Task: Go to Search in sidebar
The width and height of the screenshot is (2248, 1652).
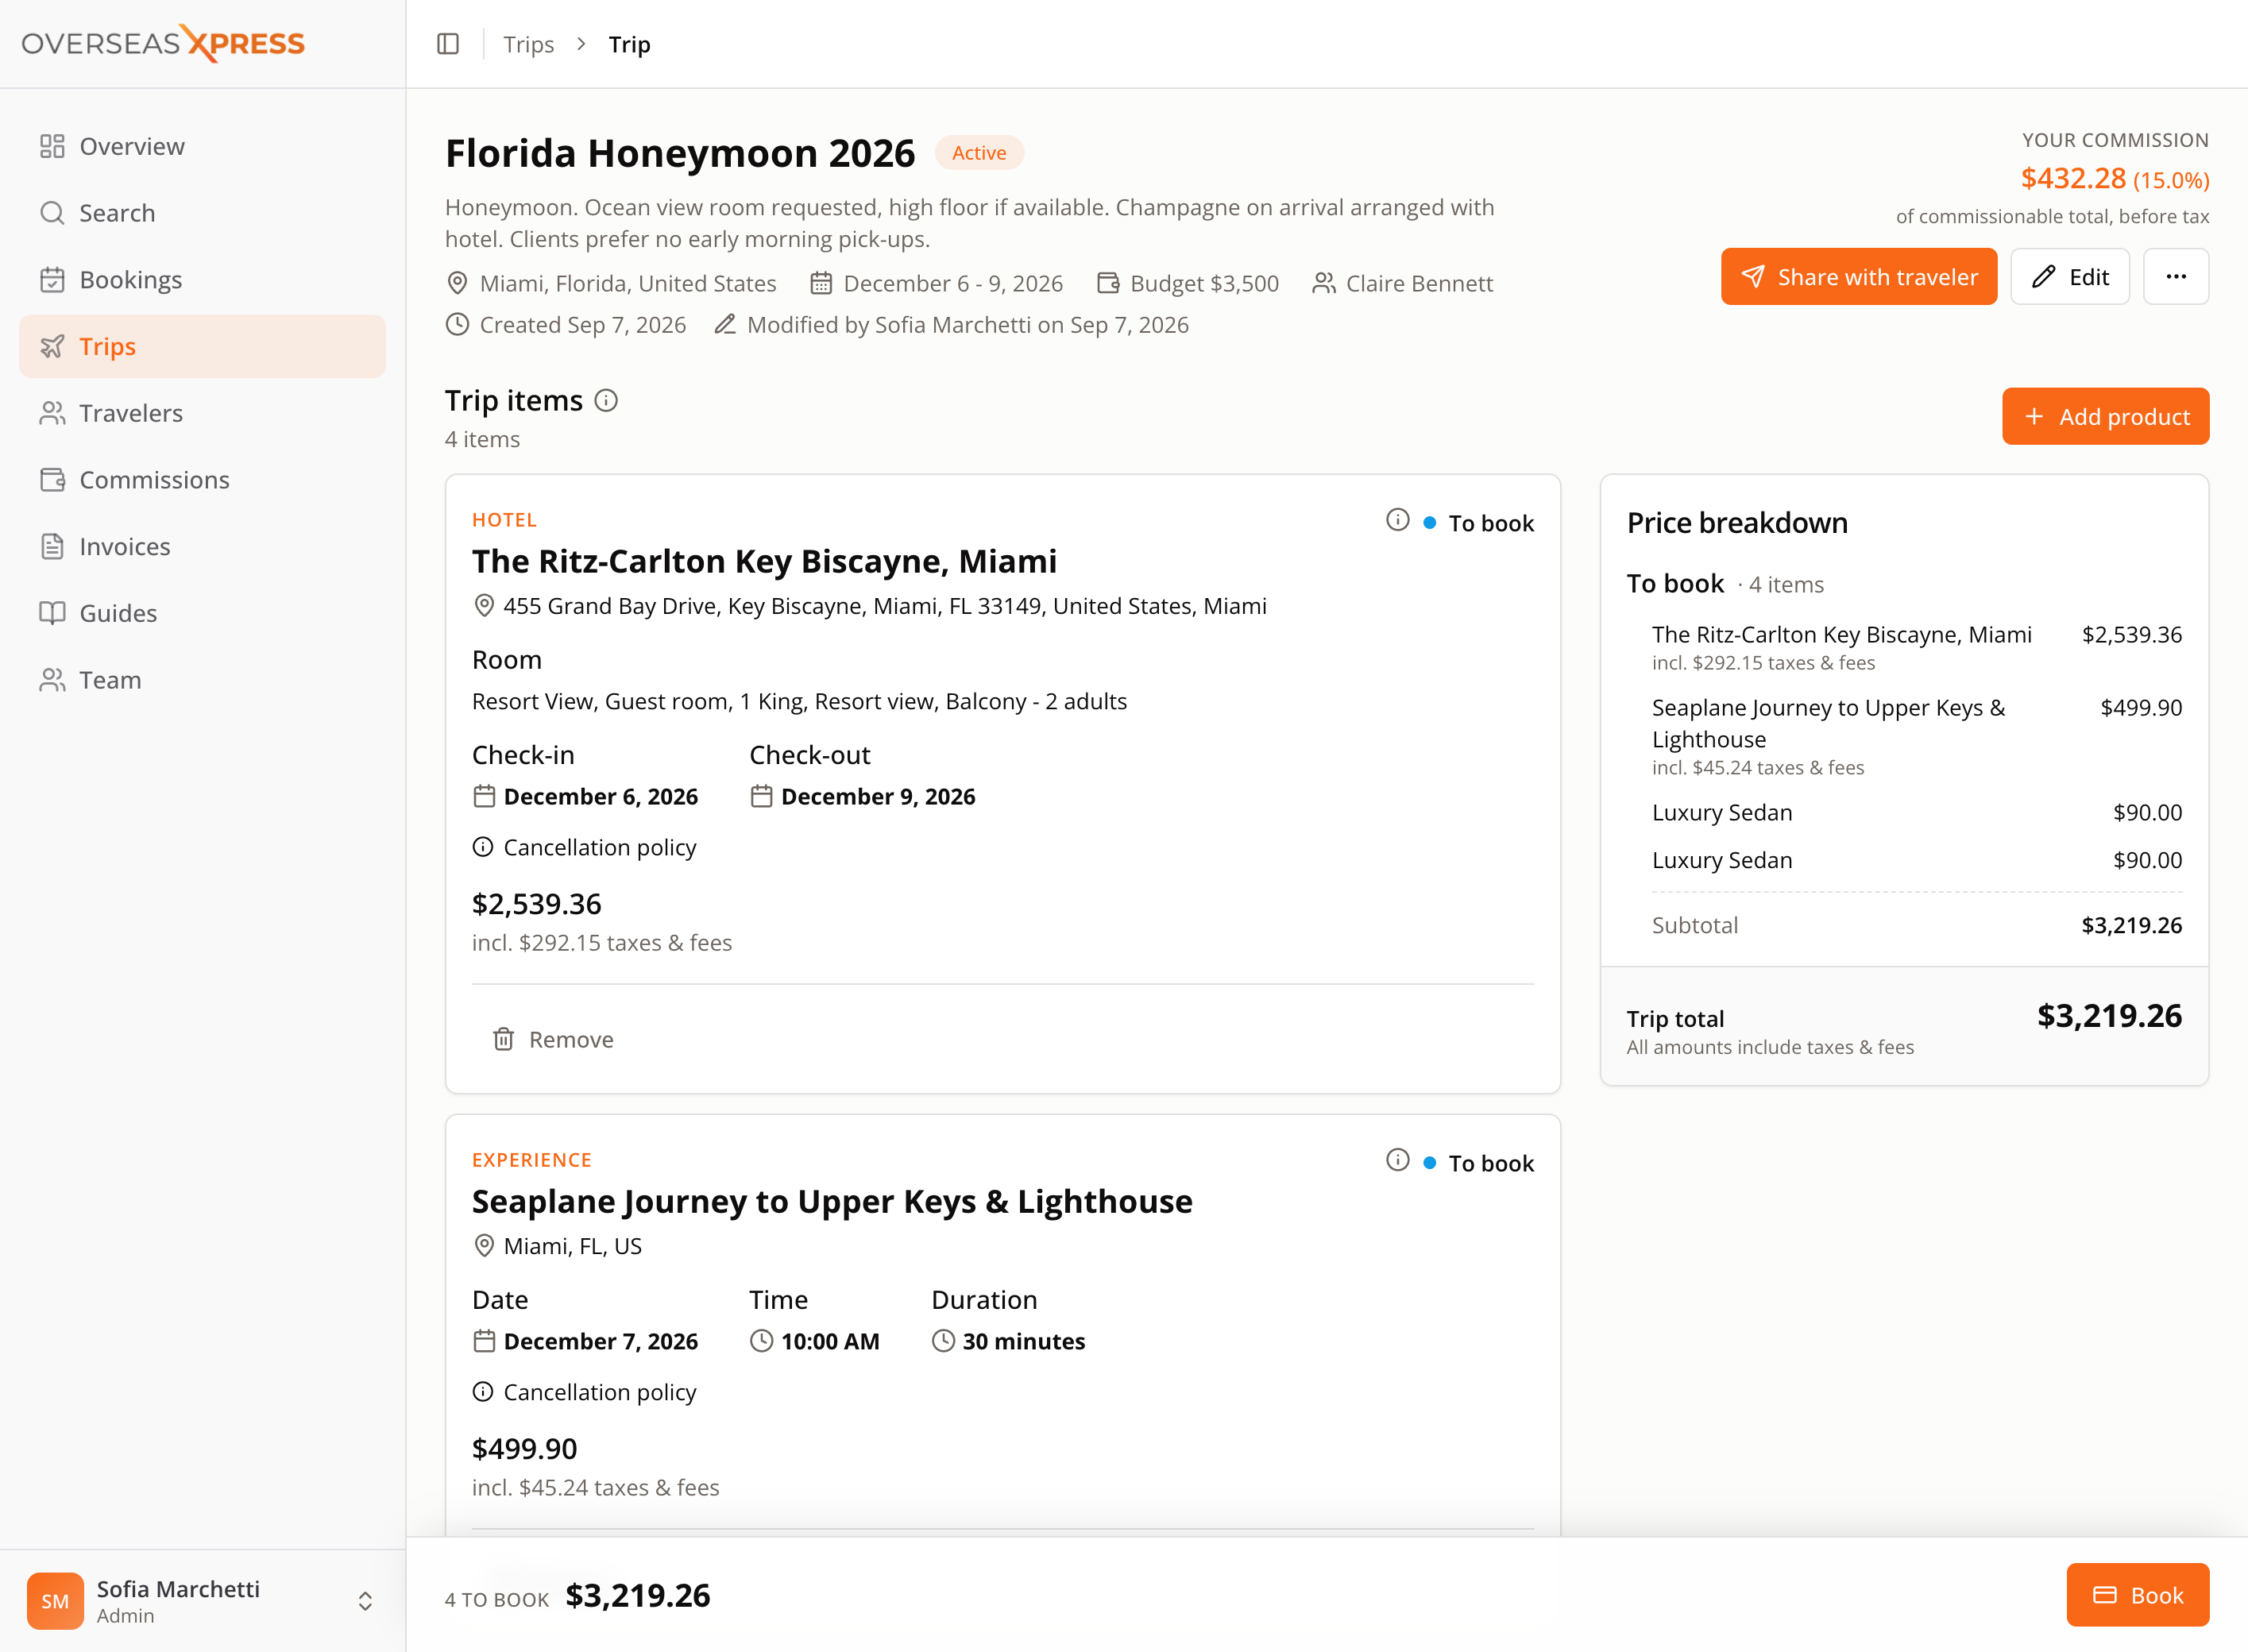Action: pyautogui.click(x=202, y=213)
